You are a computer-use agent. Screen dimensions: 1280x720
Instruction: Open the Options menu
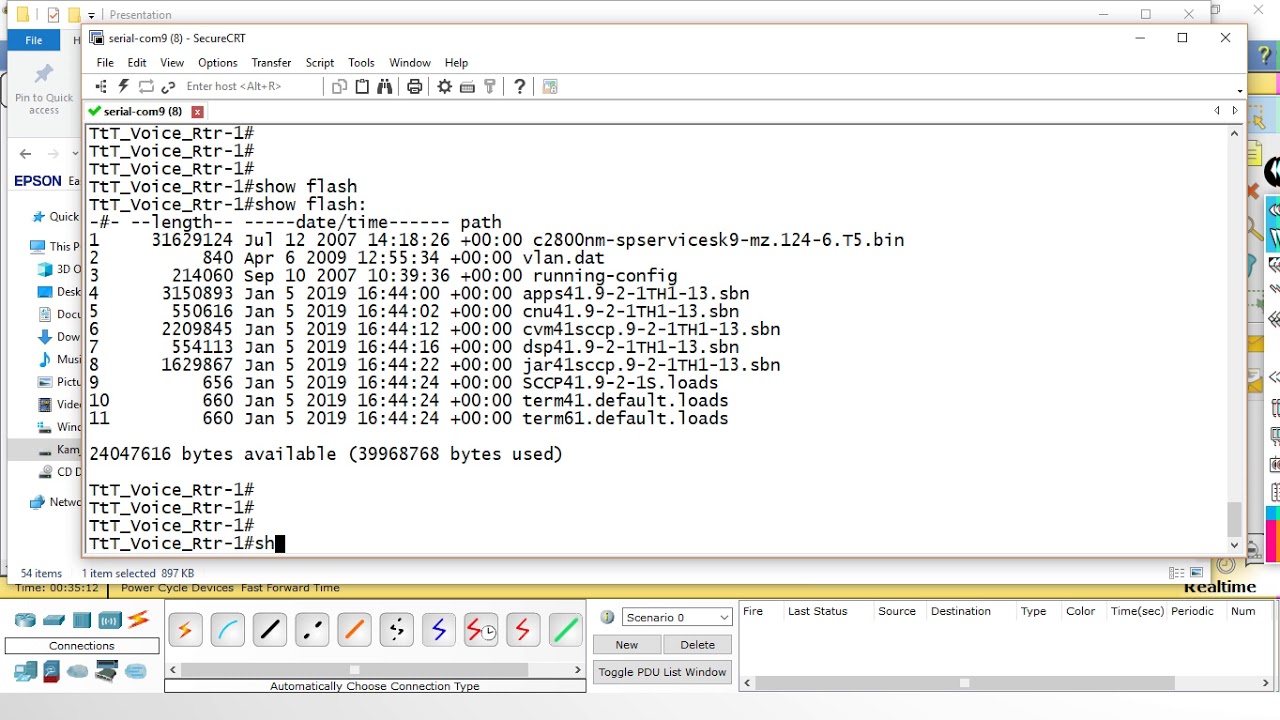(218, 63)
